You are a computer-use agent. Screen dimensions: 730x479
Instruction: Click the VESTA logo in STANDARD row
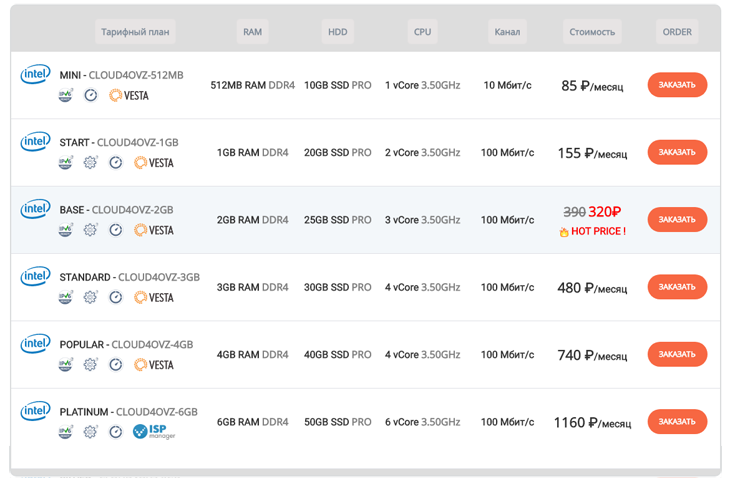coord(154,297)
